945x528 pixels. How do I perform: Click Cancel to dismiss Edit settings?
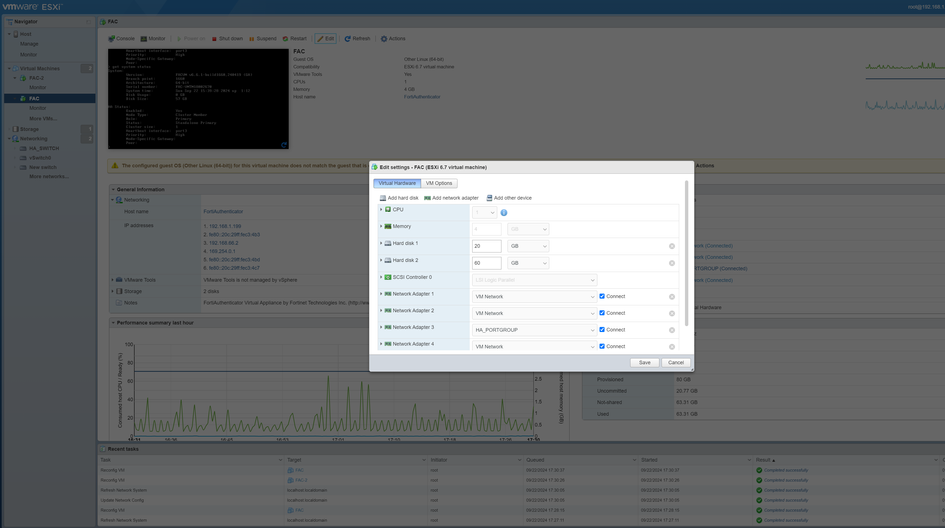tap(676, 362)
